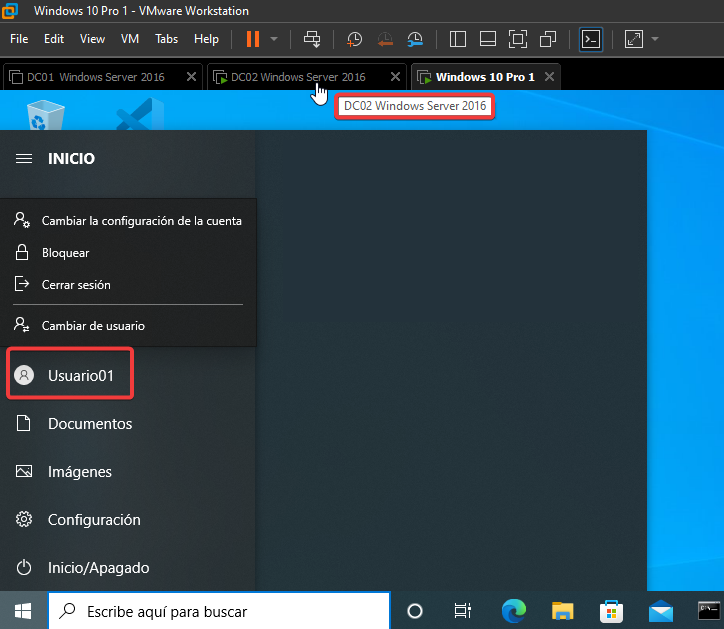724x629 pixels.
Task: Toggle the library sidebar view icon
Action: (458, 39)
